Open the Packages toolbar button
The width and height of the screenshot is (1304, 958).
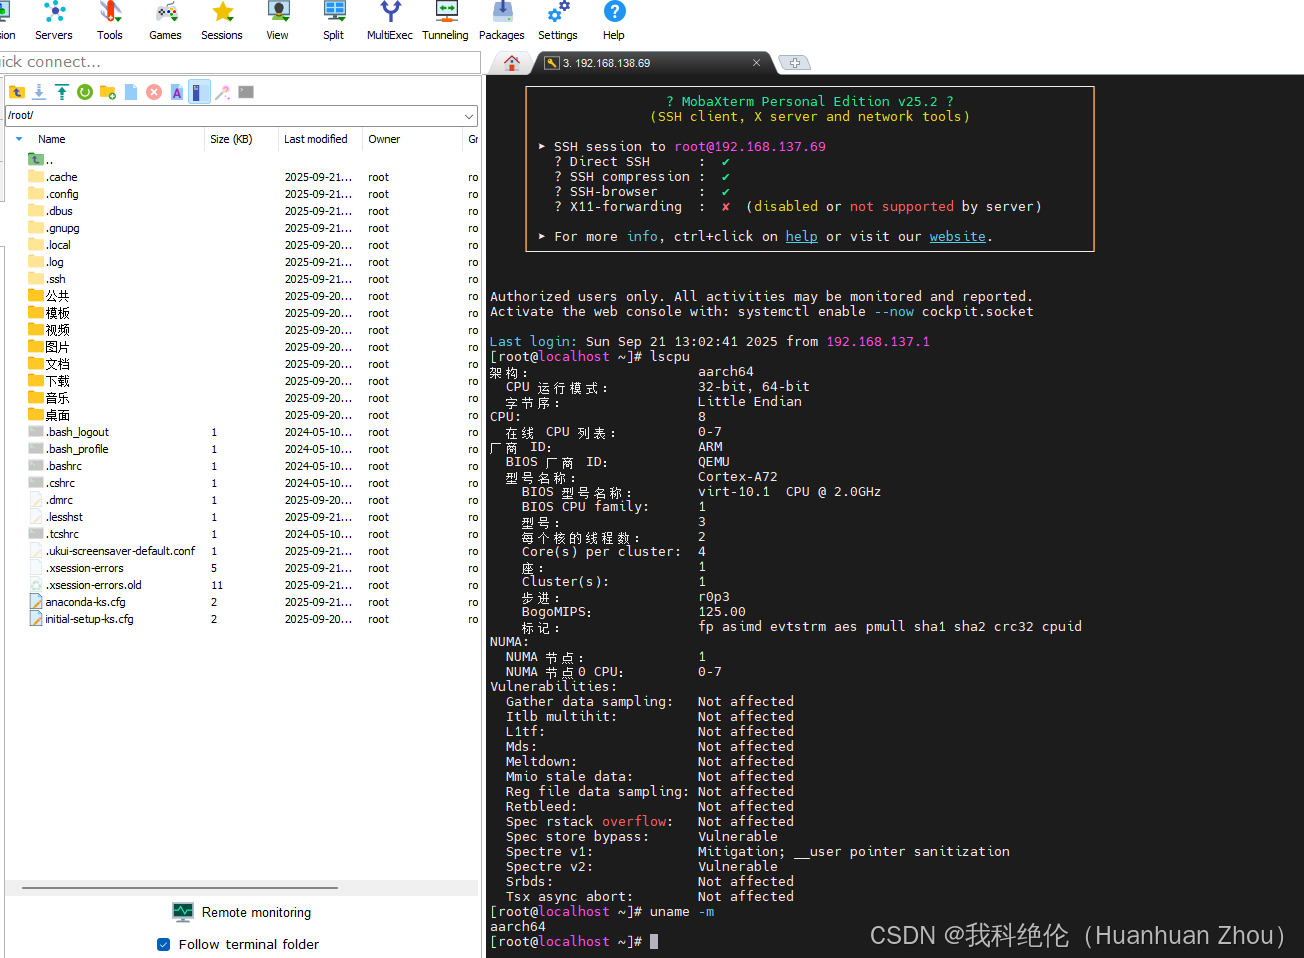pos(502,21)
